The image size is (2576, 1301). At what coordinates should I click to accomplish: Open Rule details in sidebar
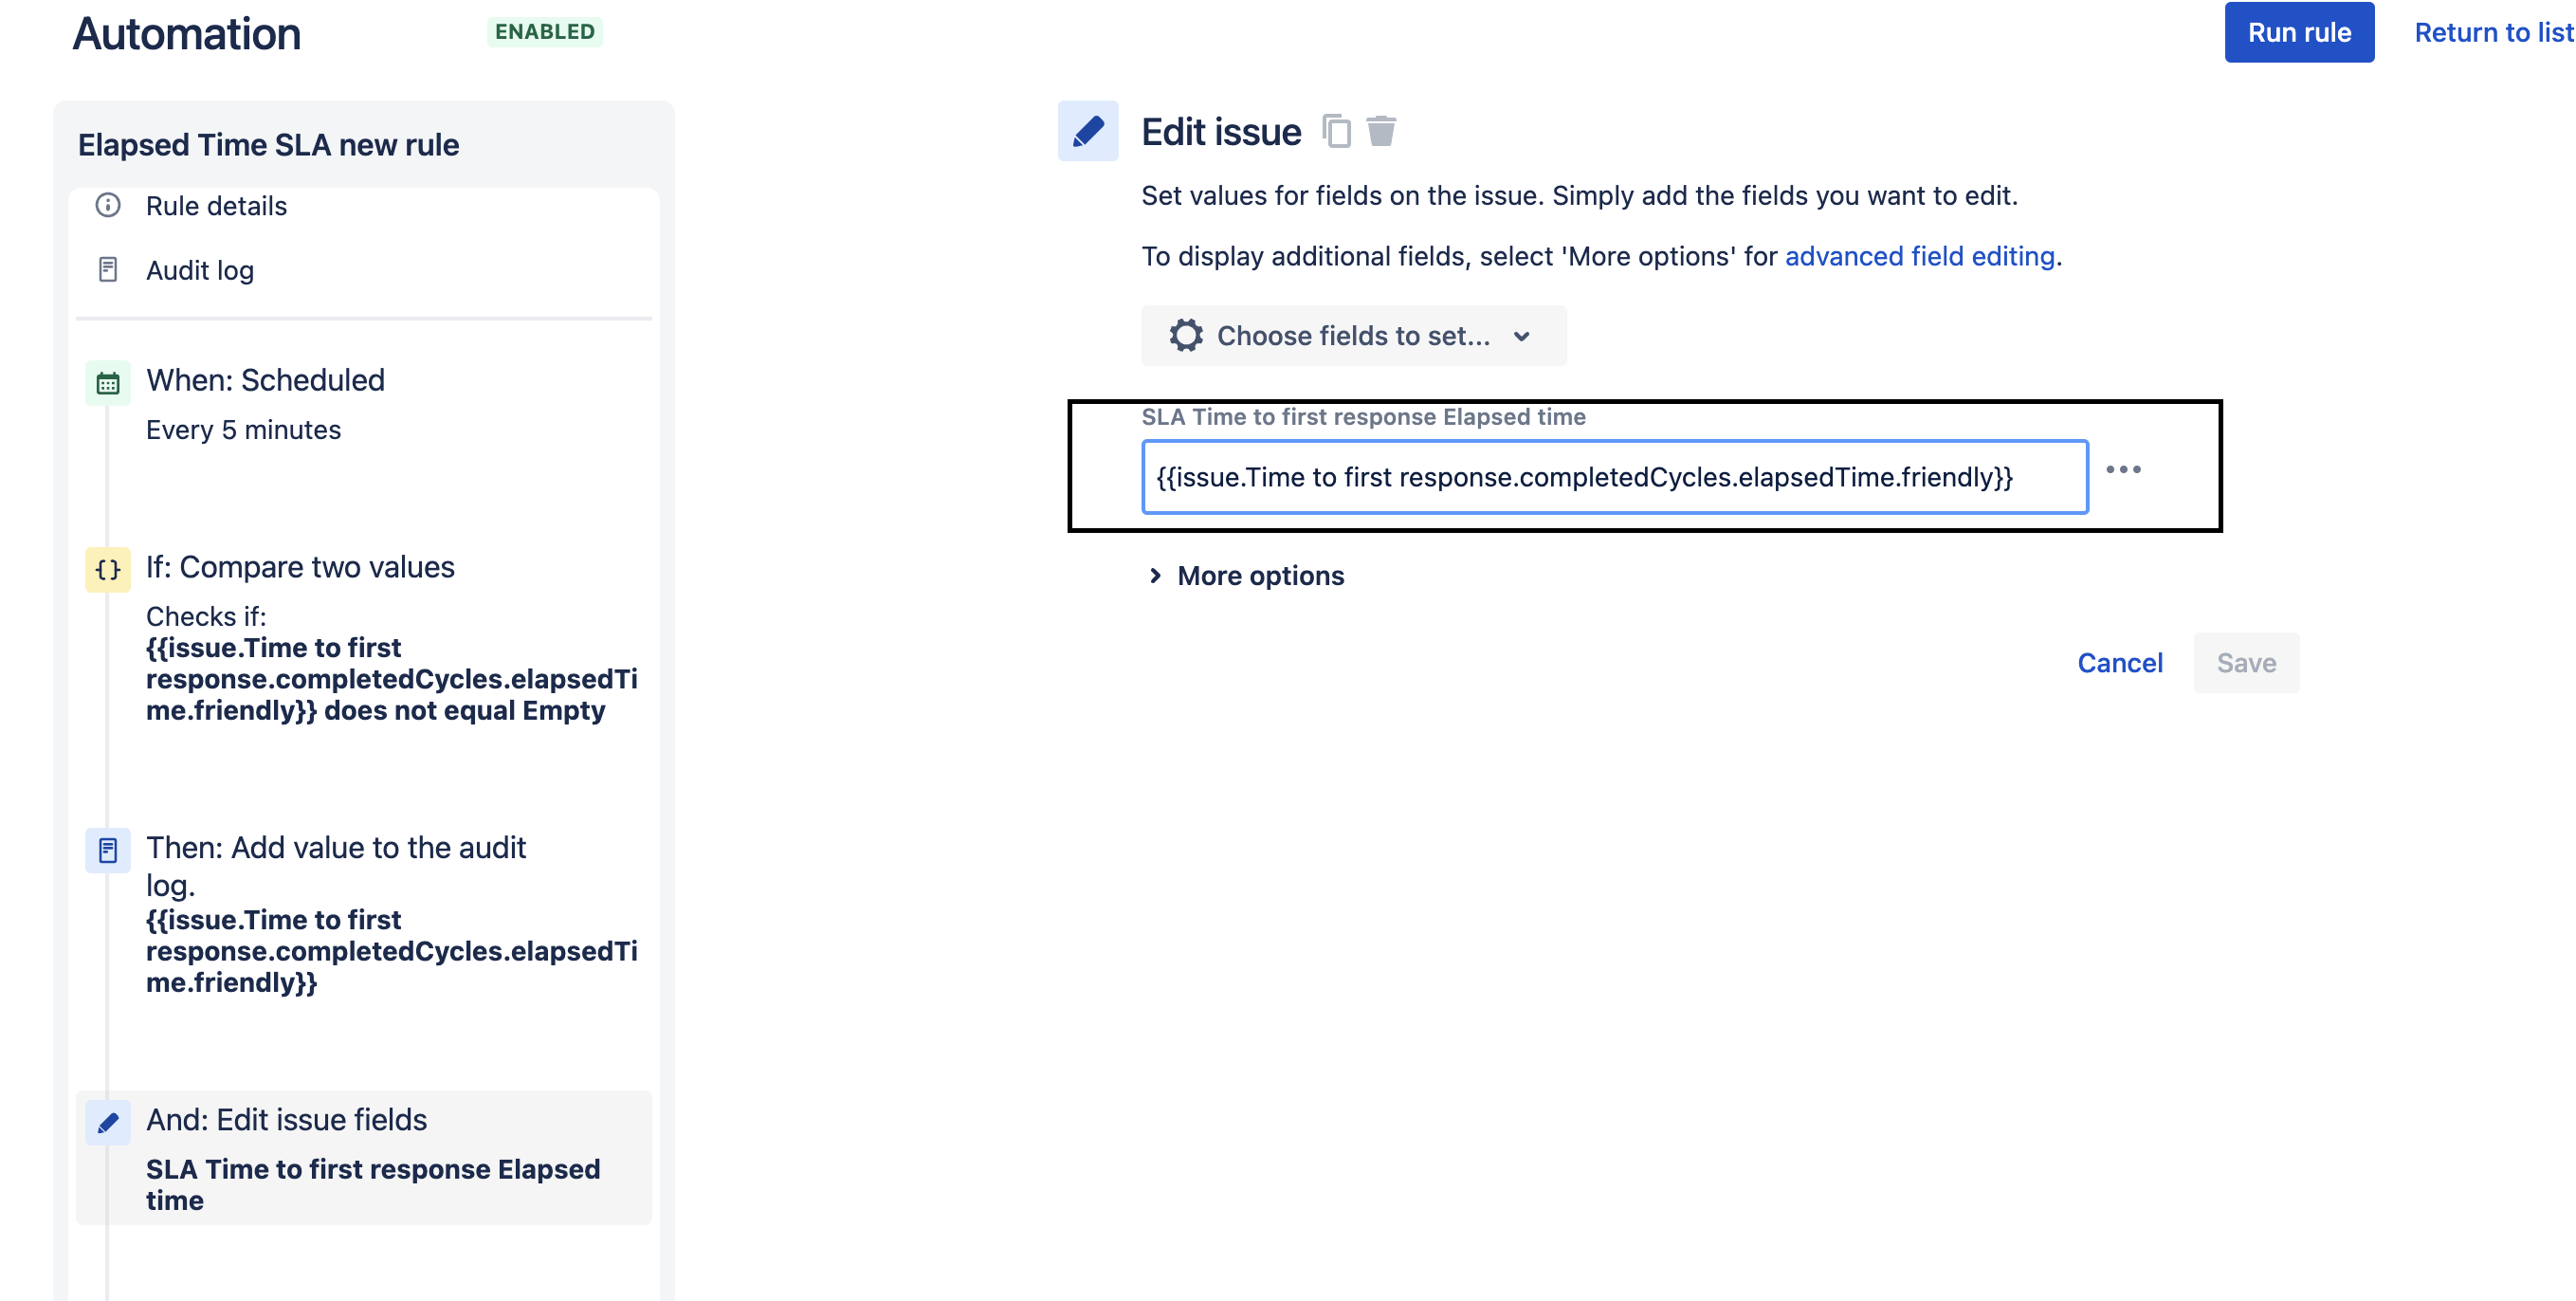(216, 205)
